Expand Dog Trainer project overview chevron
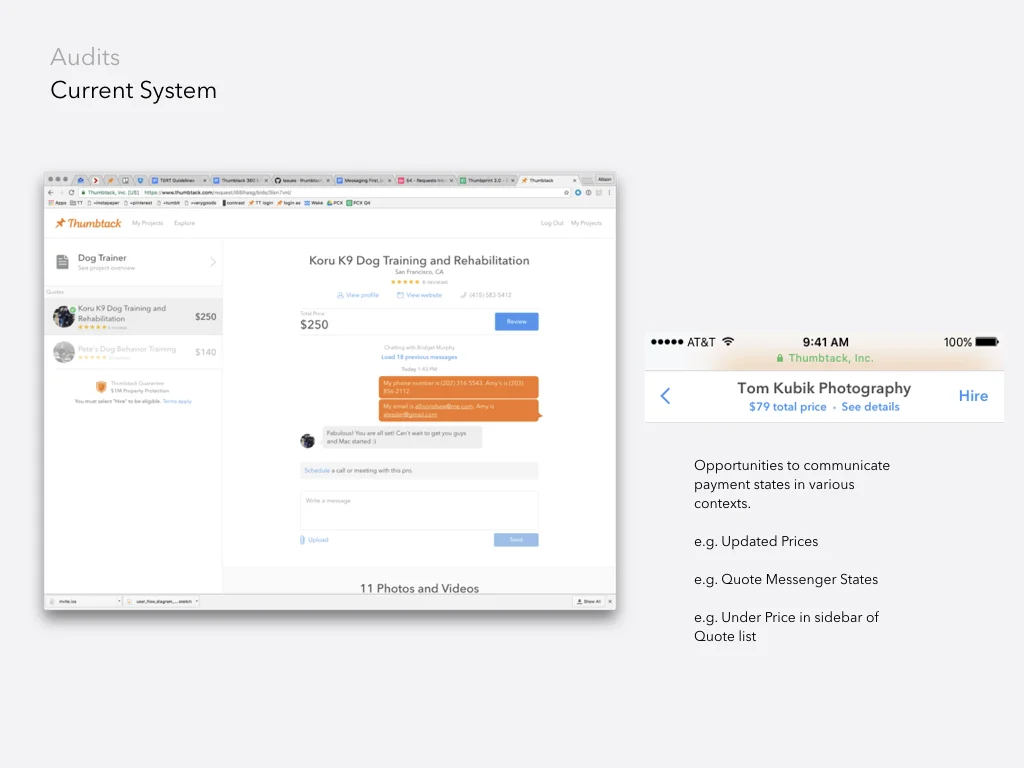Viewport: 1024px width, 768px height. [x=213, y=262]
